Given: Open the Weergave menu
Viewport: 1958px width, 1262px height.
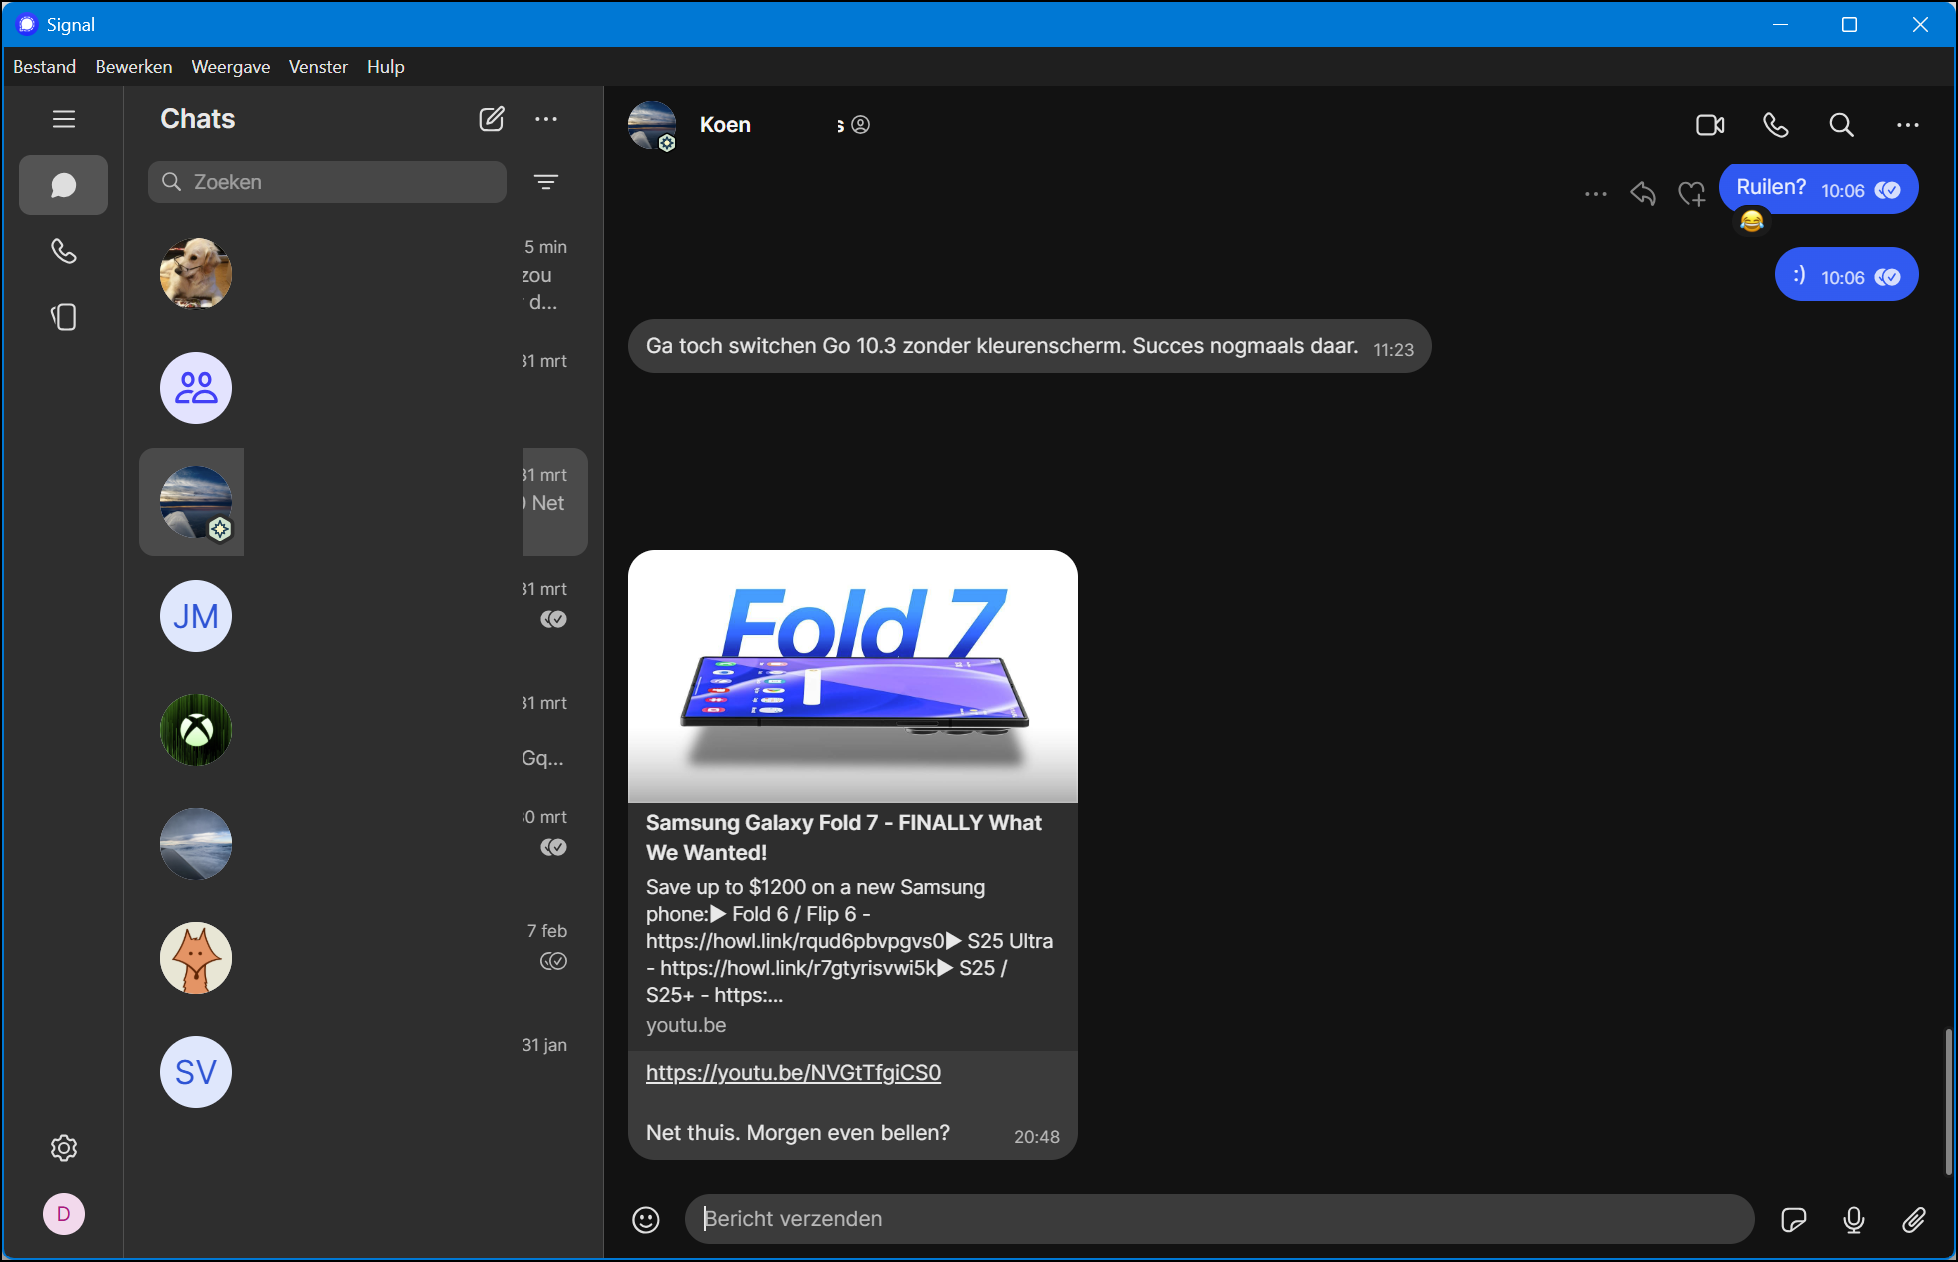Looking at the screenshot, I should coord(230,67).
